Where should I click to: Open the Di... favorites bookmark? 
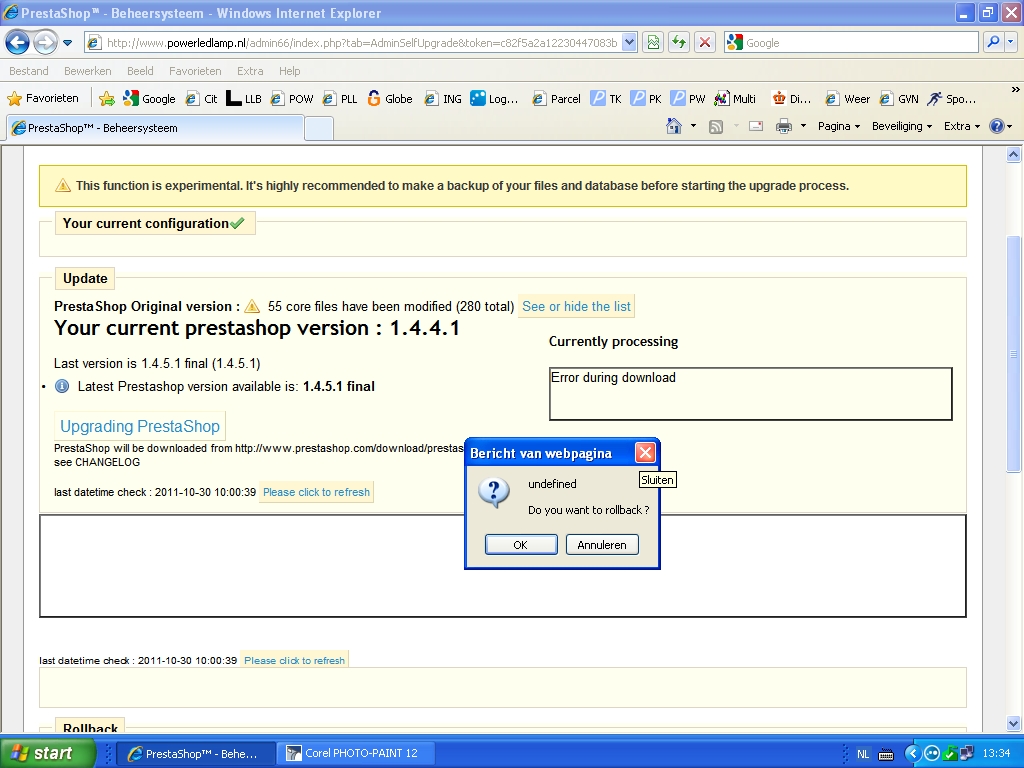coord(791,99)
